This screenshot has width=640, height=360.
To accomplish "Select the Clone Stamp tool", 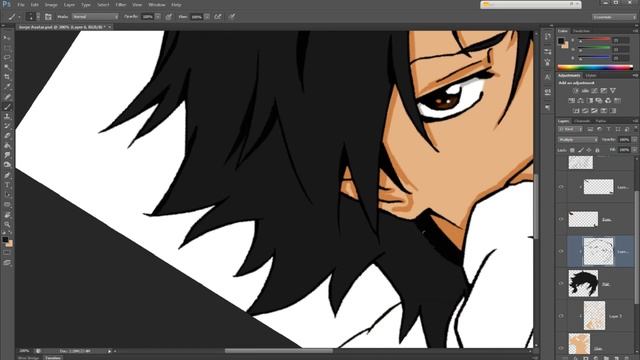I will (x=7, y=117).
